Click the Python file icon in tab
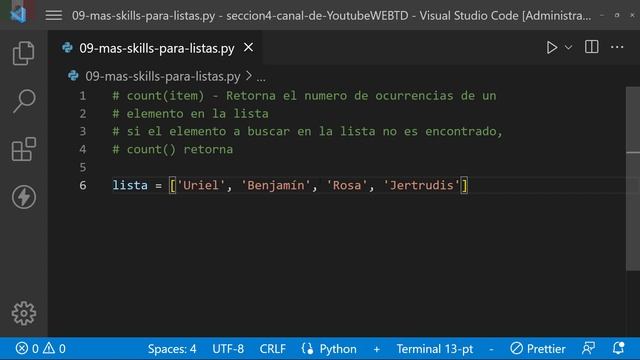The width and height of the screenshot is (640, 360). tap(67, 48)
